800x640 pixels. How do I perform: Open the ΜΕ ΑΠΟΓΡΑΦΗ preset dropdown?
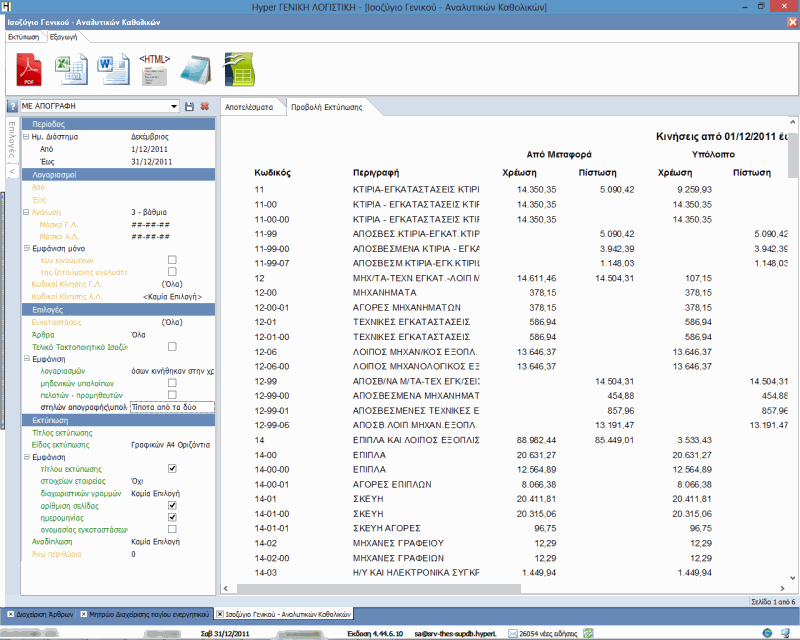[174, 105]
